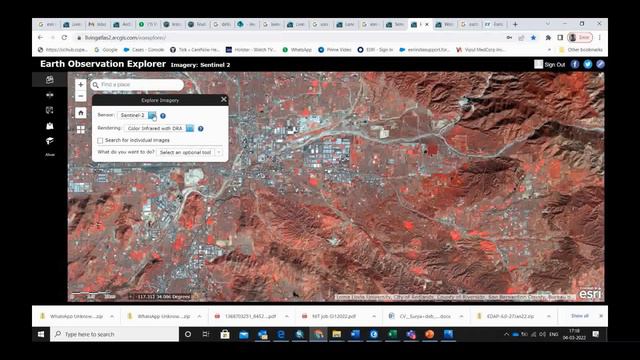Image resolution: width=640 pixels, height=360 pixels.
Task: Open Rendering dropdown Color Infrared with DRA
Action: tap(190, 129)
